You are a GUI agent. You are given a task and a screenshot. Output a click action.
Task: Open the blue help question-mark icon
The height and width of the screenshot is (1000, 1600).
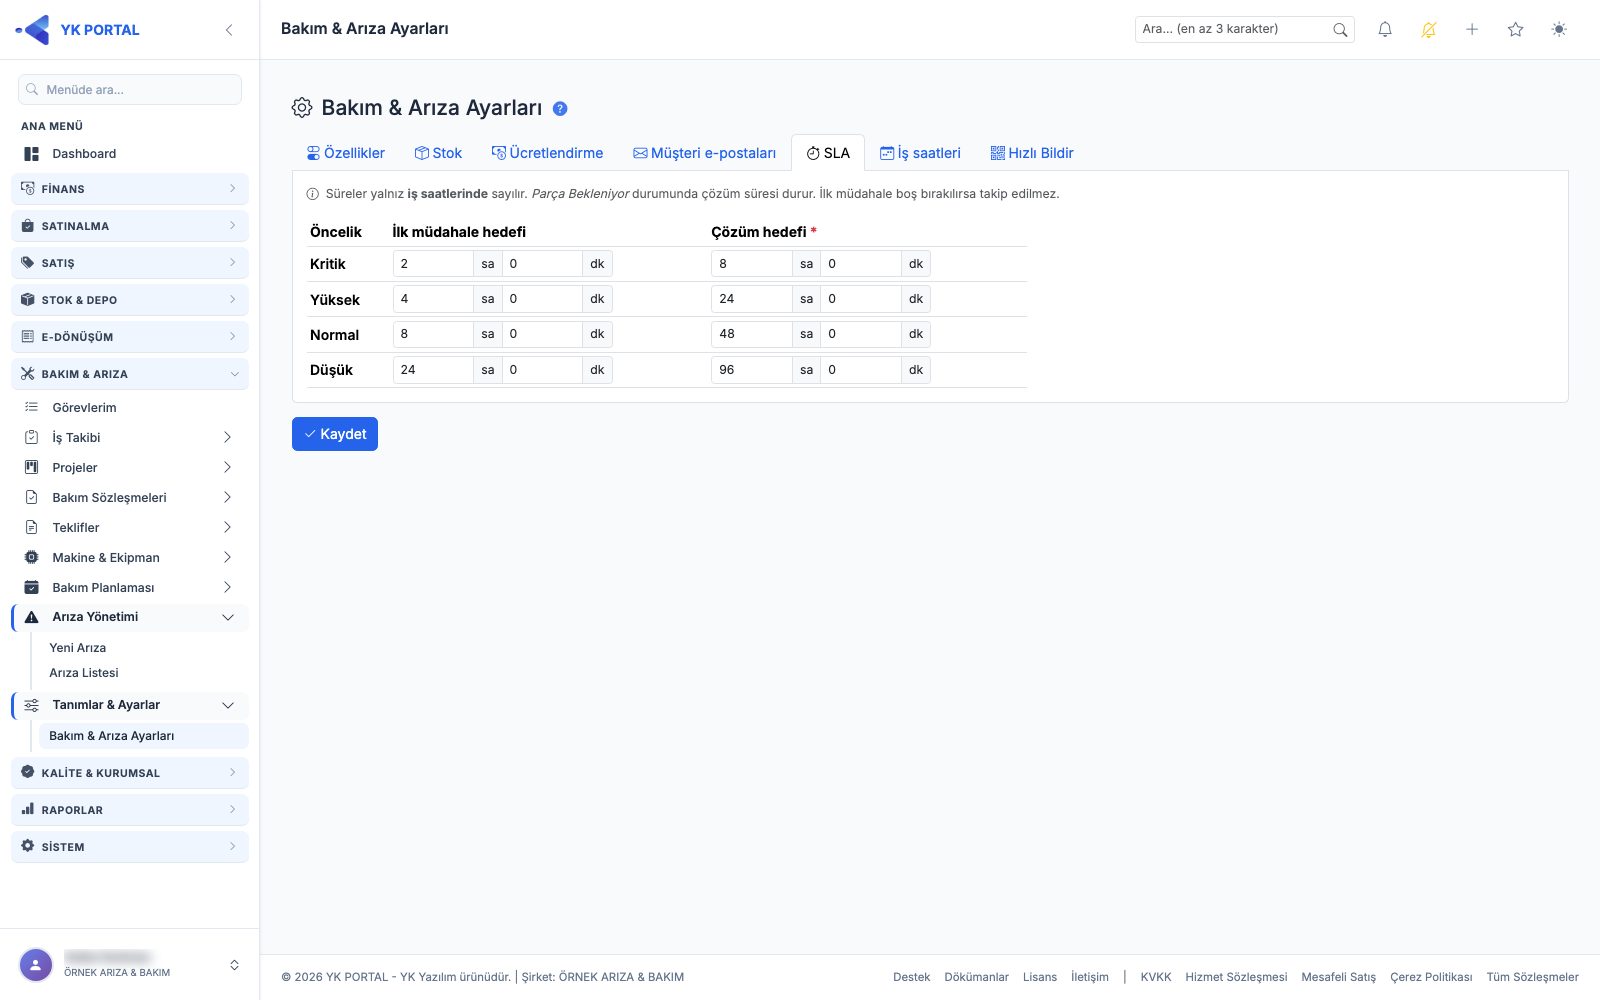[x=560, y=109]
